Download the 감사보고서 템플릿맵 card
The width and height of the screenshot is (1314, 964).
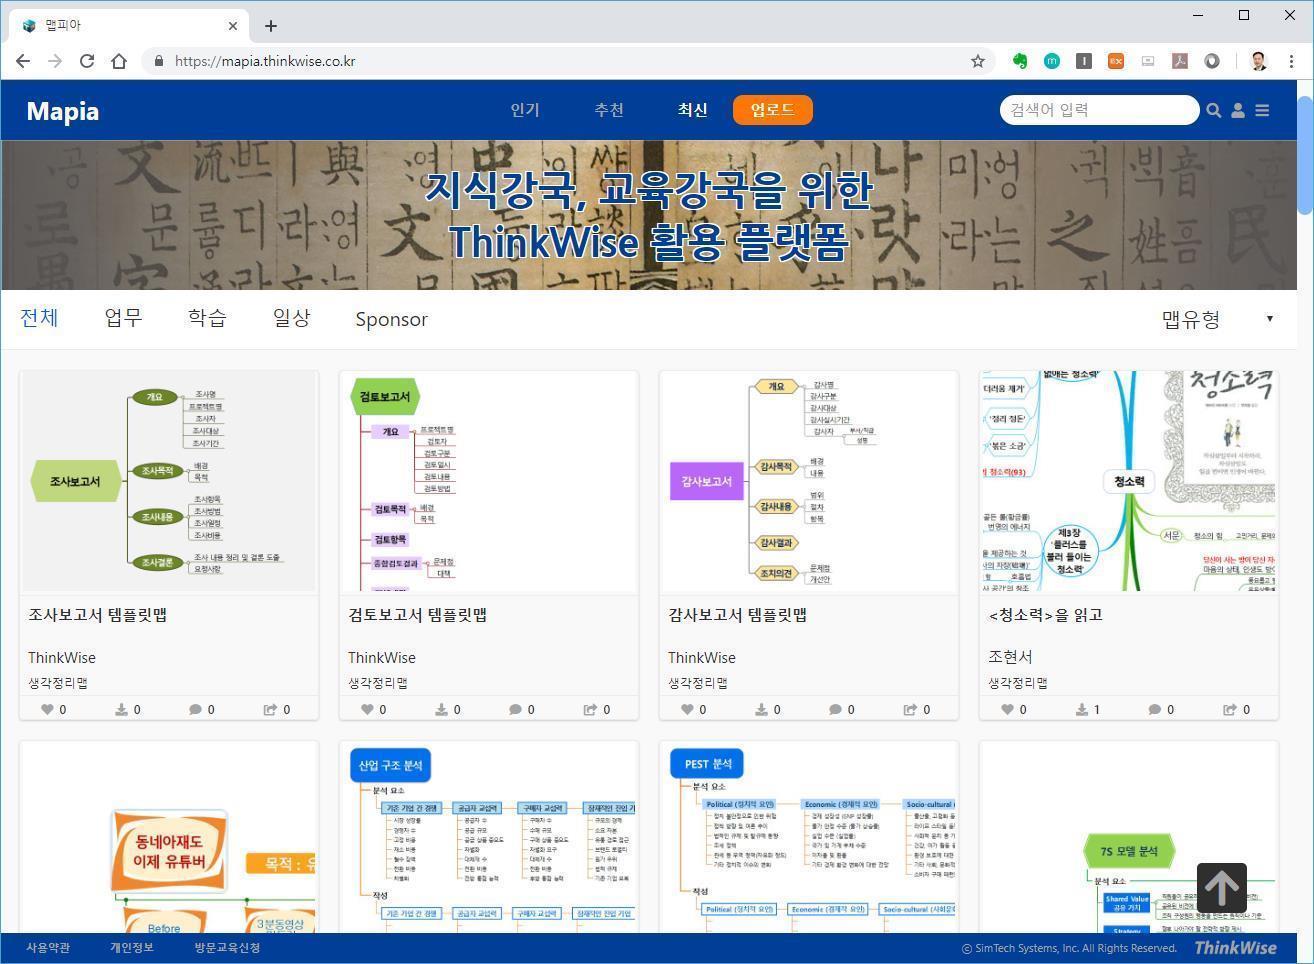point(761,709)
